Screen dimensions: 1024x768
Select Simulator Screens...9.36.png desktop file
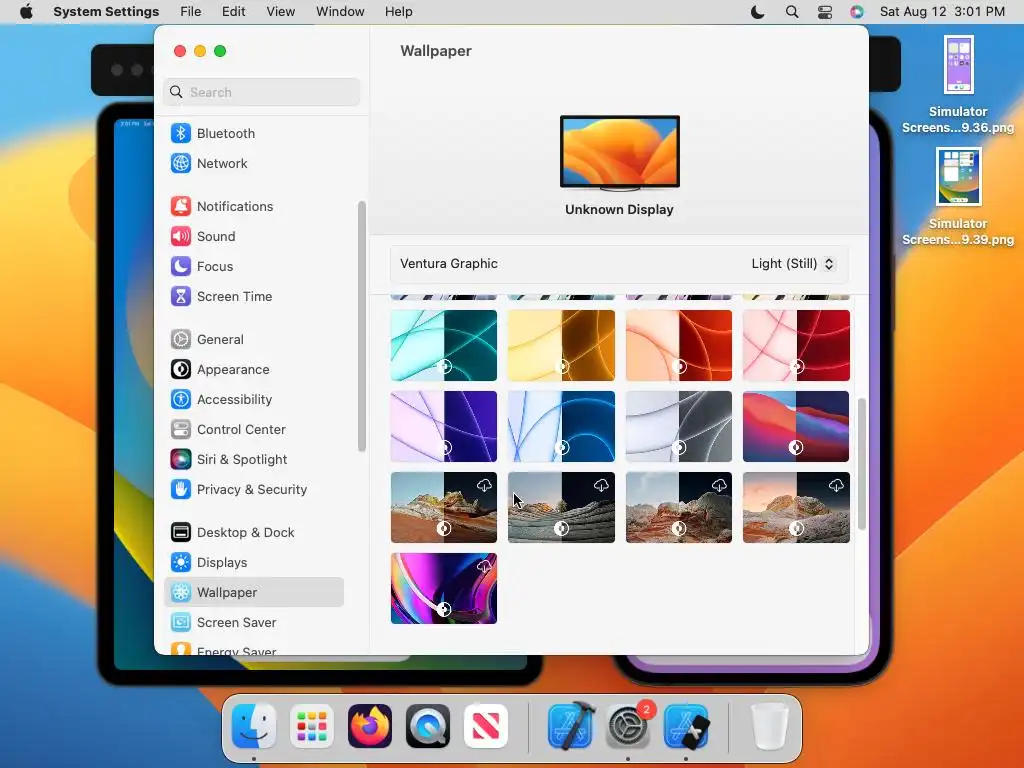[958, 85]
